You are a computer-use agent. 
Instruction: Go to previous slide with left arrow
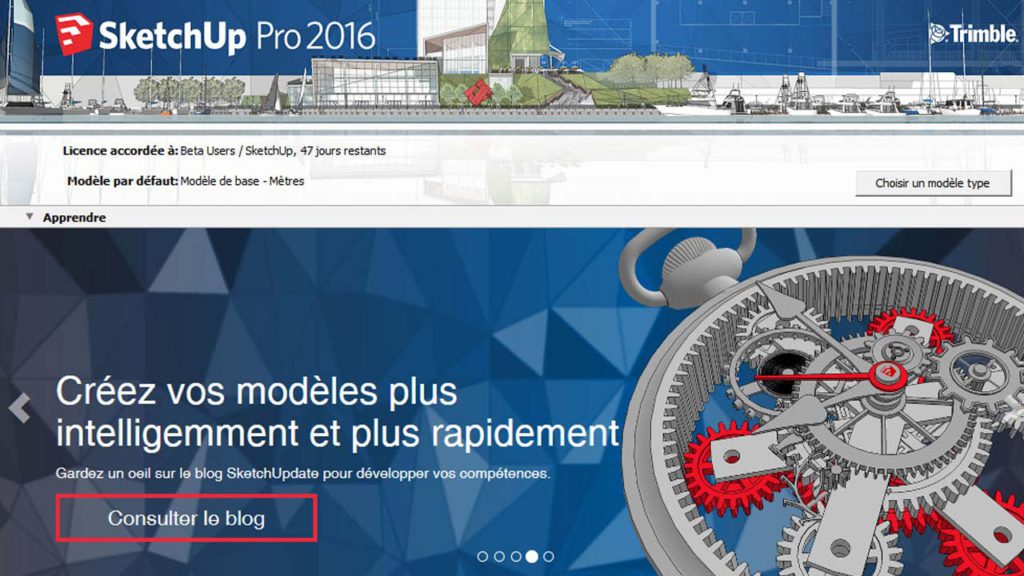click(20, 408)
